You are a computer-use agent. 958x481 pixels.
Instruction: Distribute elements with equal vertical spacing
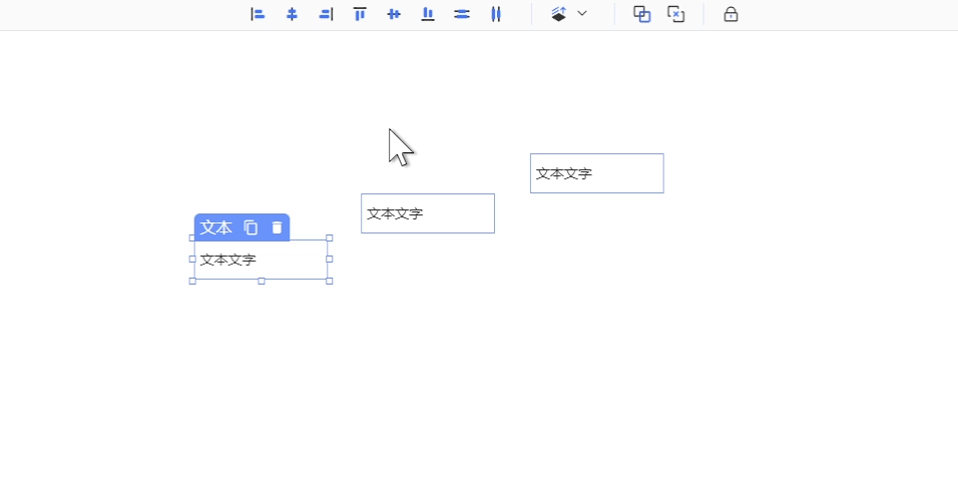462,14
